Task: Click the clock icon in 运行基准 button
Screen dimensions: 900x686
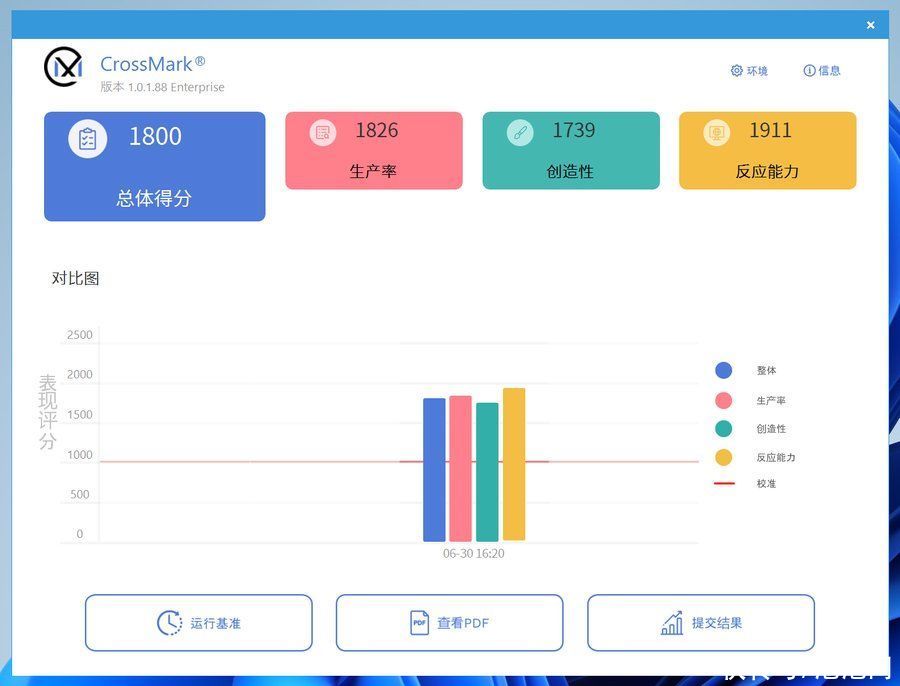Action: point(169,623)
